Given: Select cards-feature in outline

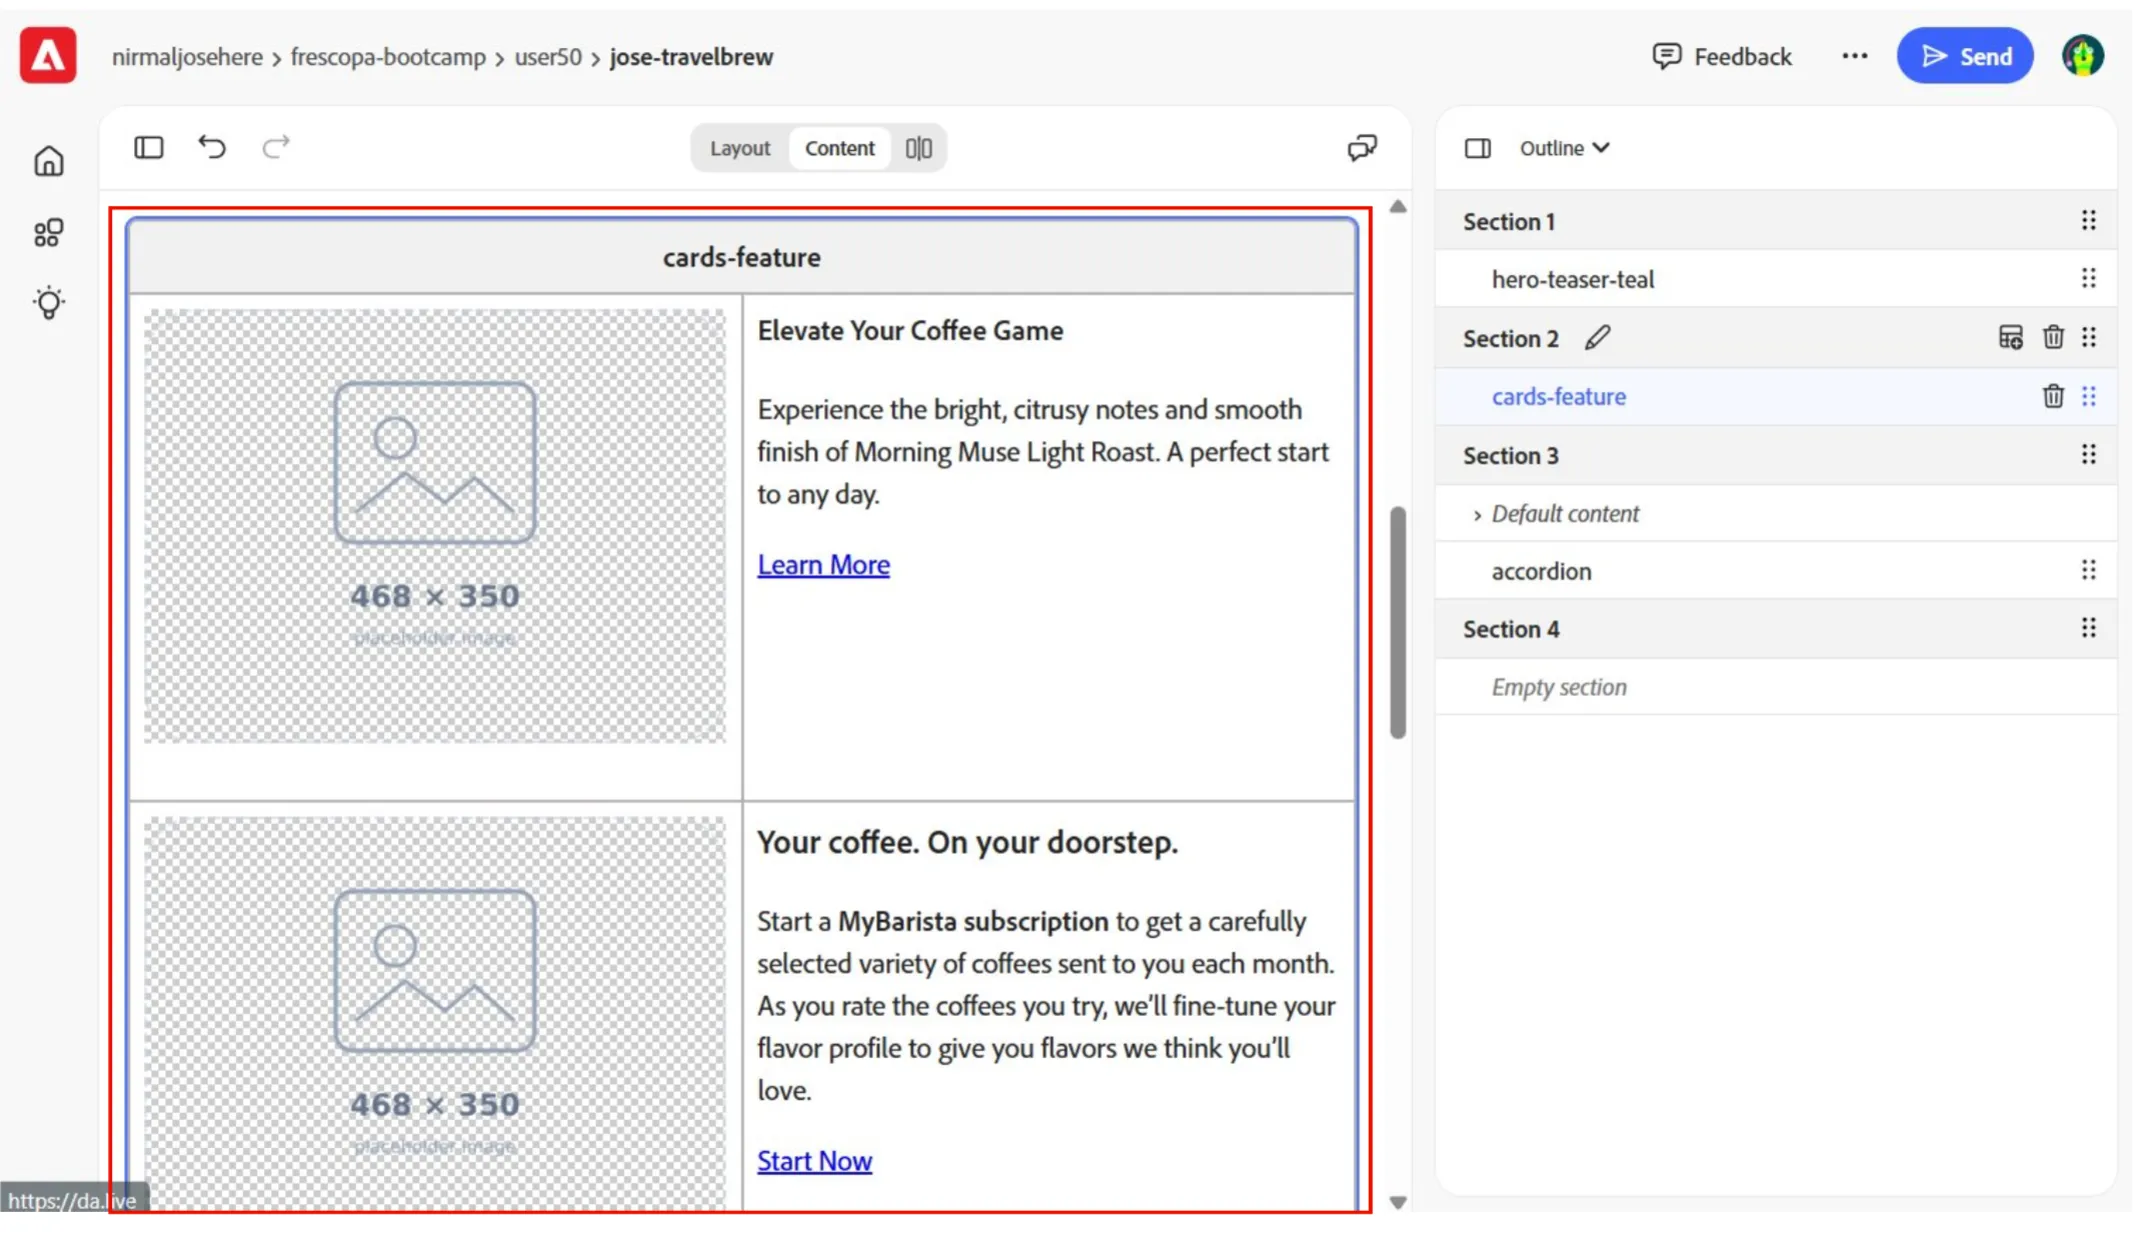Looking at the screenshot, I should click(x=1558, y=396).
